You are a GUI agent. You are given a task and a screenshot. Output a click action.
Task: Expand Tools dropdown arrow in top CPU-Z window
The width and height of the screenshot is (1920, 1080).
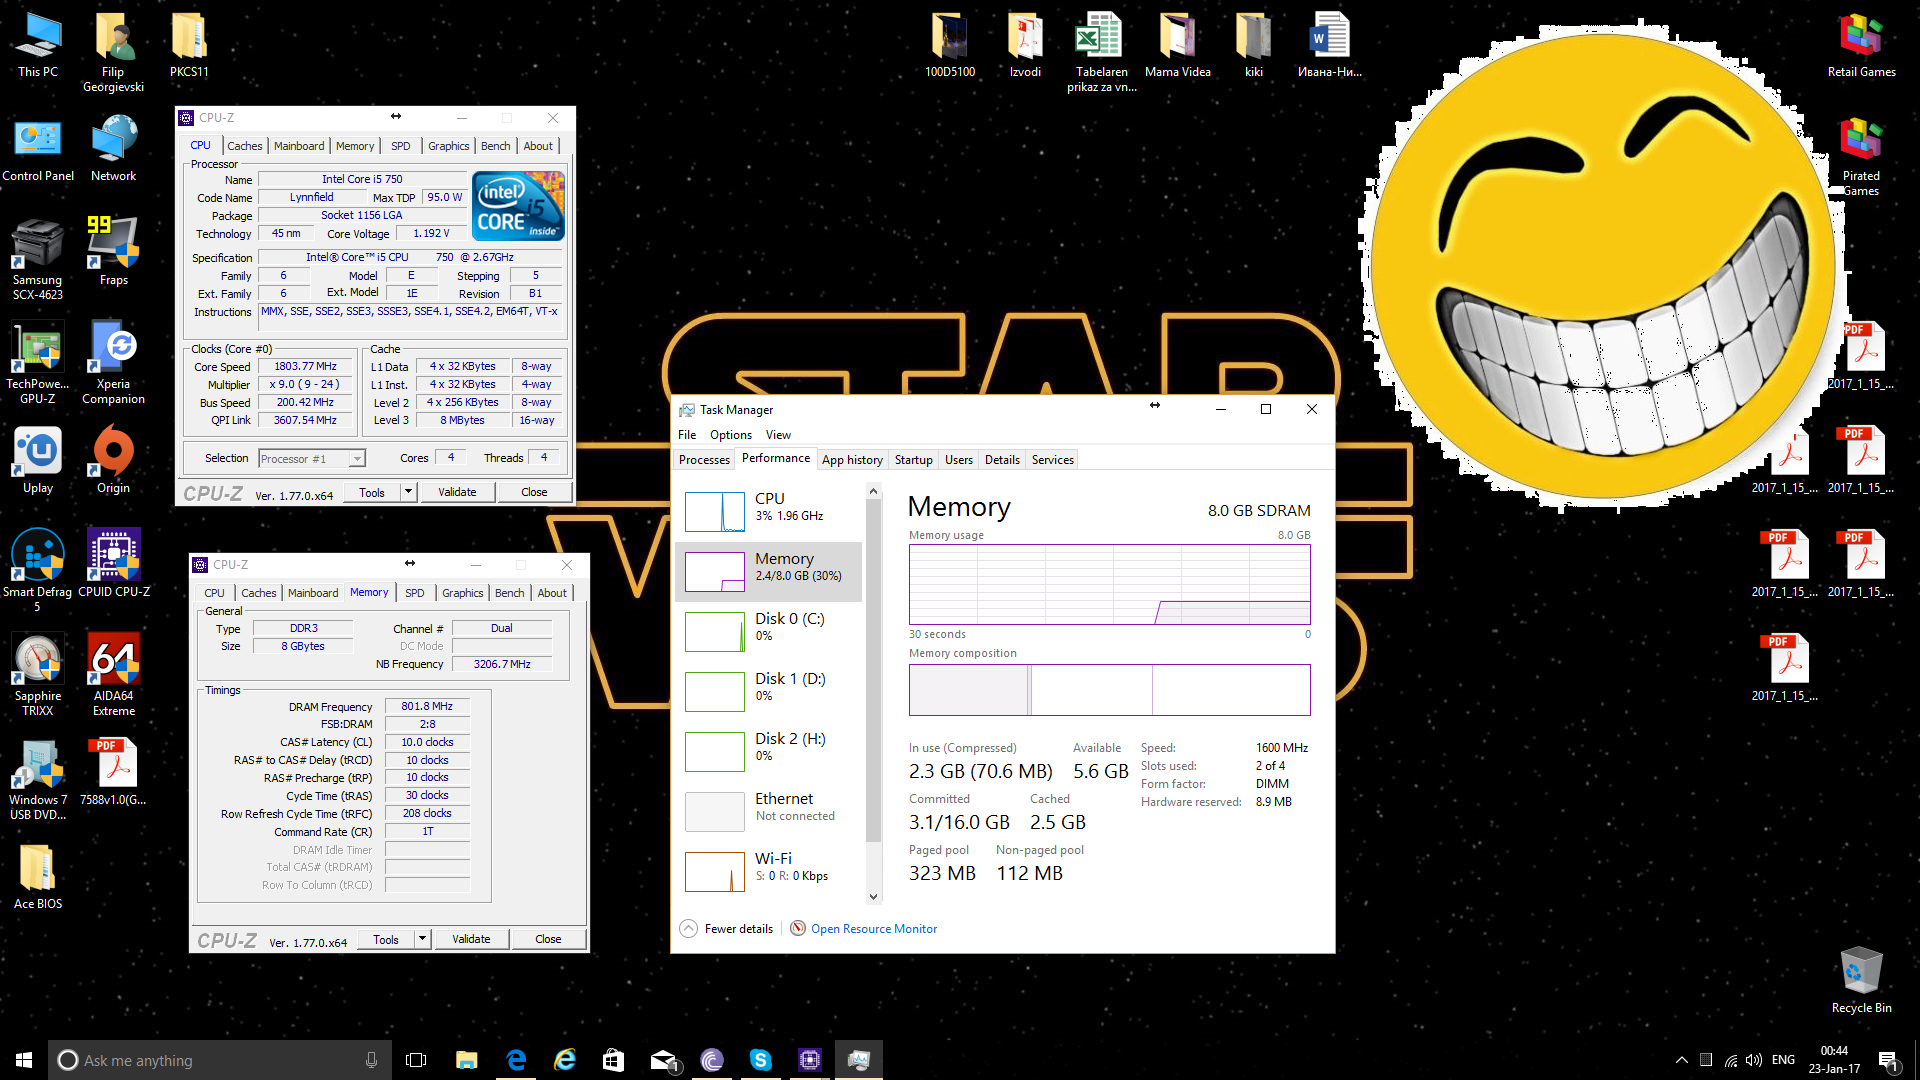[x=408, y=492]
